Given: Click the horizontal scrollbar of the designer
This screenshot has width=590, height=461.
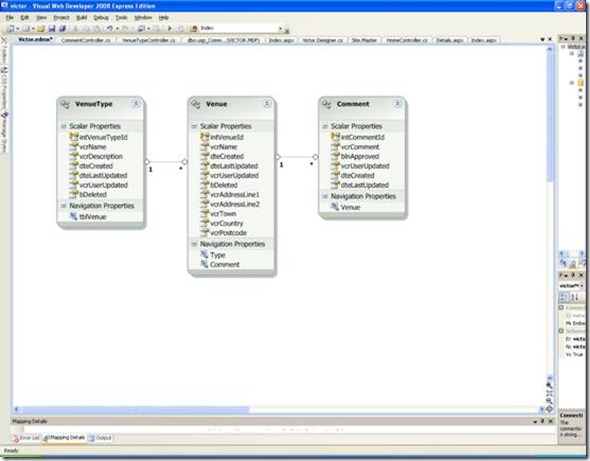Looking at the screenshot, I should pyautogui.click(x=279, y=409).
